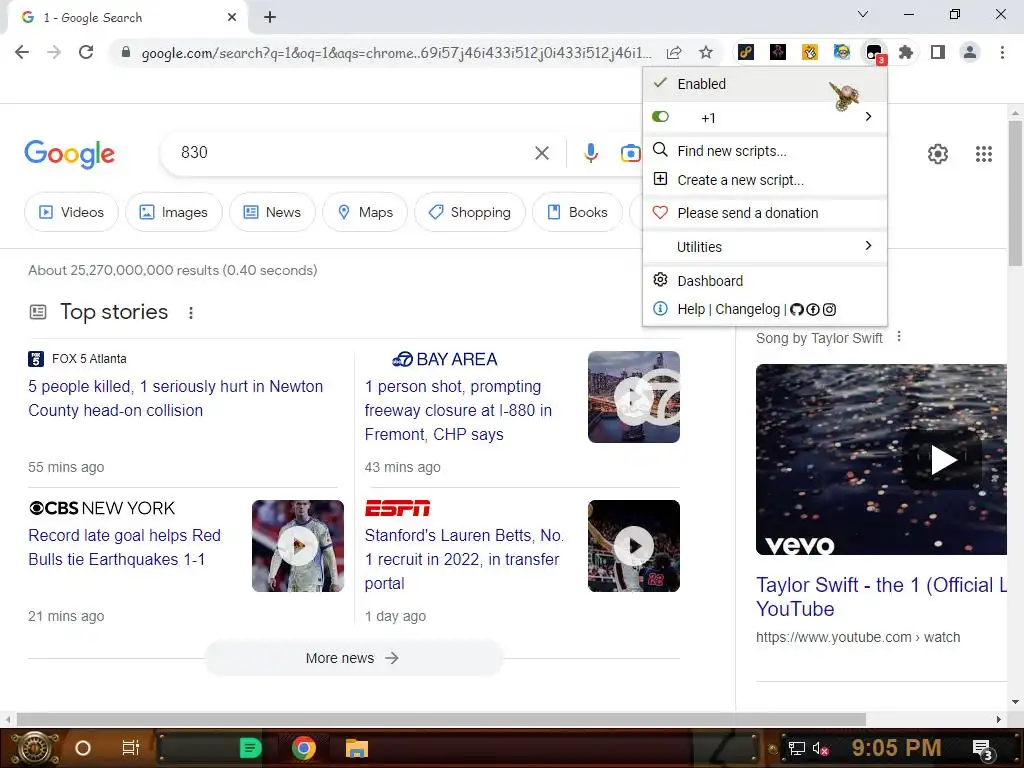Toggle the Chrome side panel icon
Screen dimensions: 1024x768
[x=938, y=52]
